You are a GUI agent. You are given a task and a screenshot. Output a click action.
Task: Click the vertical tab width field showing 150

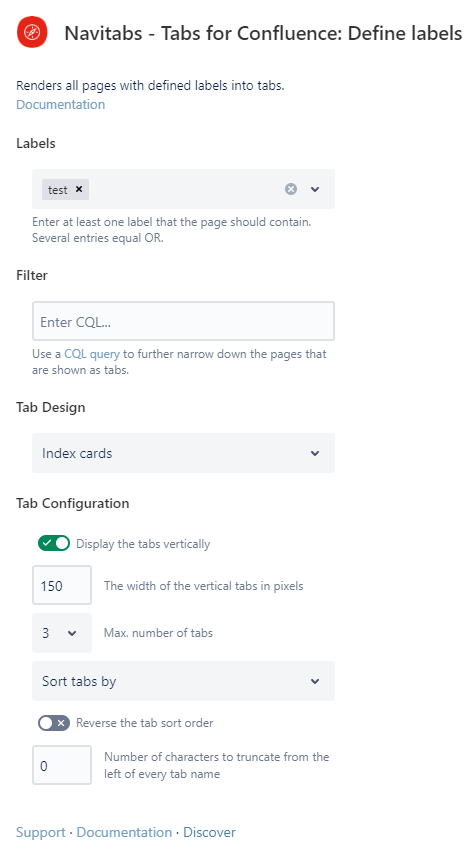pos(62,585)
